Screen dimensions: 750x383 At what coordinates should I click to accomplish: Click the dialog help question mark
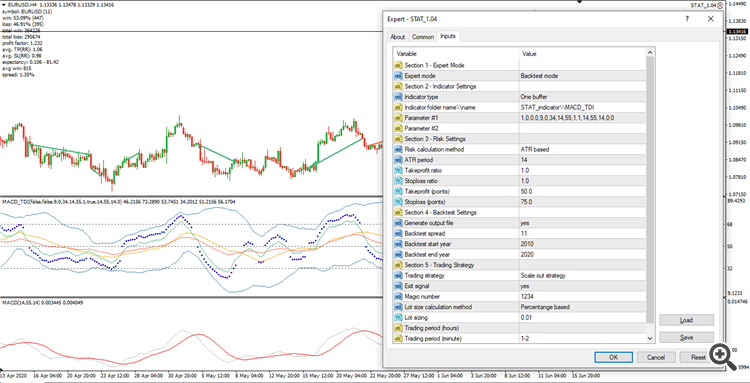click(x=687, y=19)
